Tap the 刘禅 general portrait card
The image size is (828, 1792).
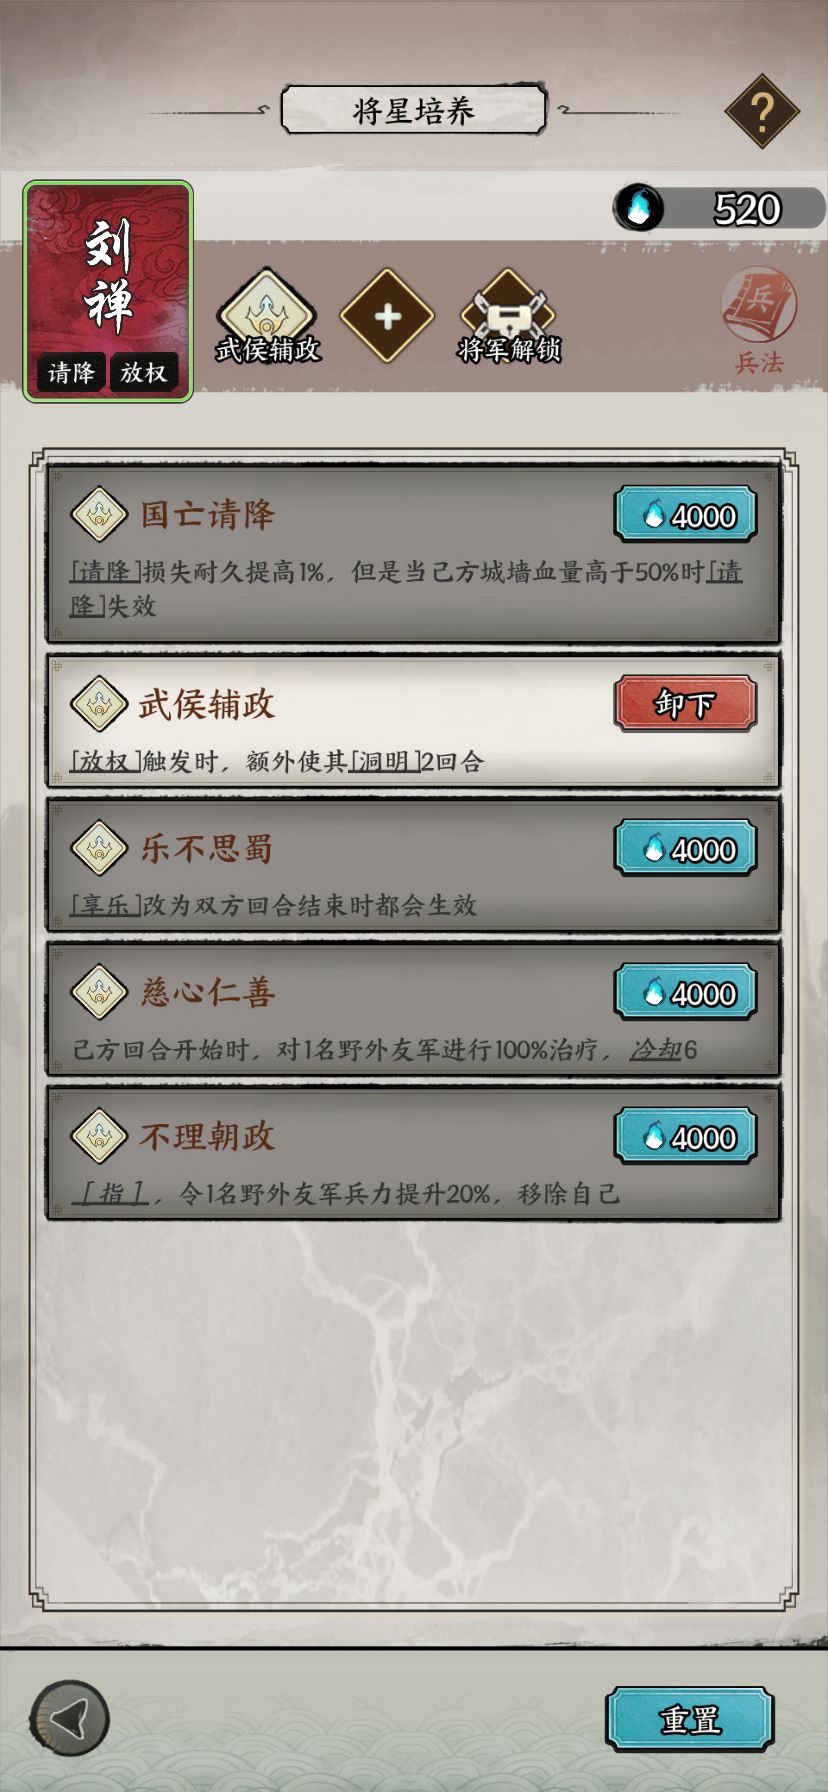(x=108, y=291)
